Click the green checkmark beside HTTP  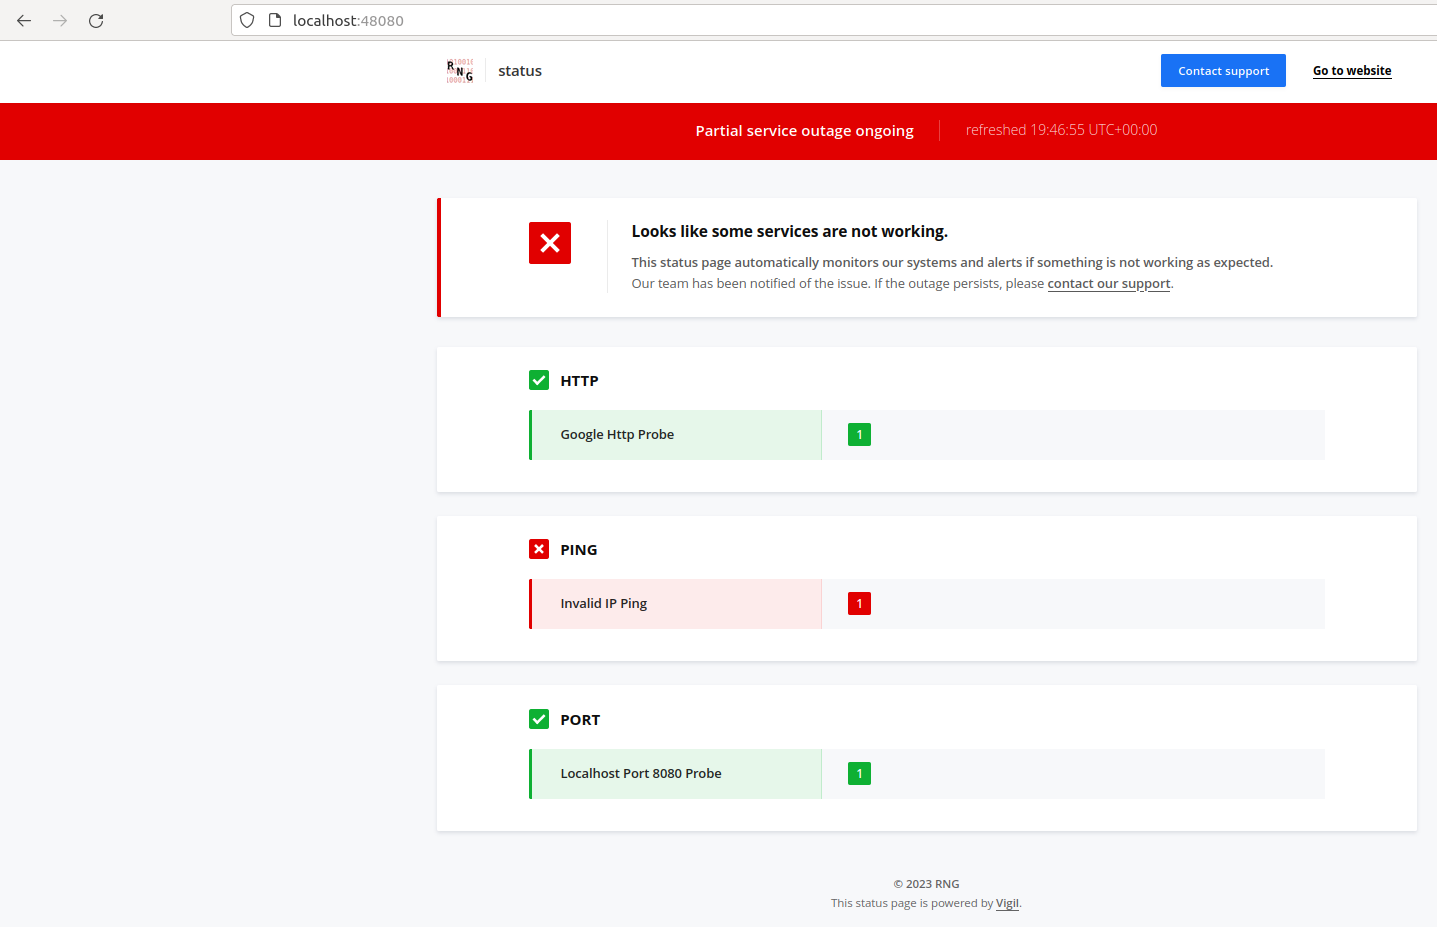pyautogui.click(x=539, y=380)
